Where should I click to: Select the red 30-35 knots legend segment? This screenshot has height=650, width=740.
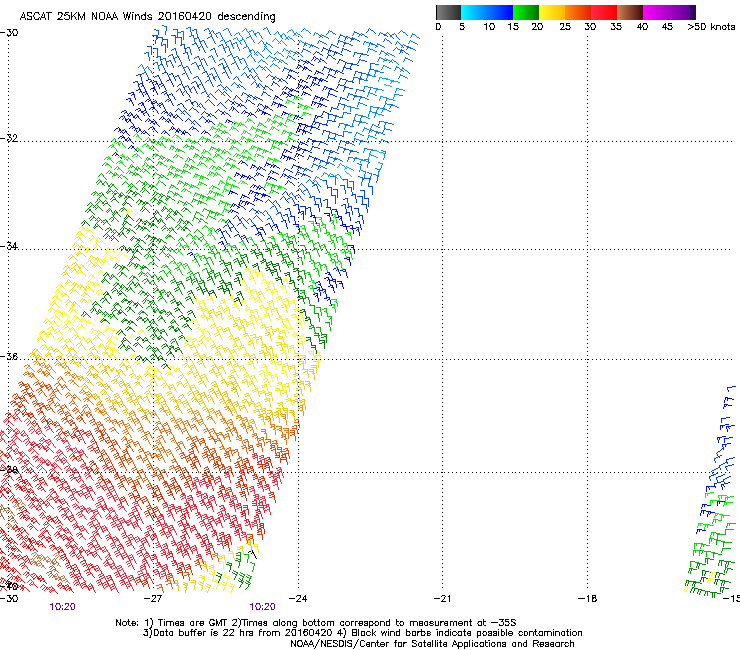[604, 12]
